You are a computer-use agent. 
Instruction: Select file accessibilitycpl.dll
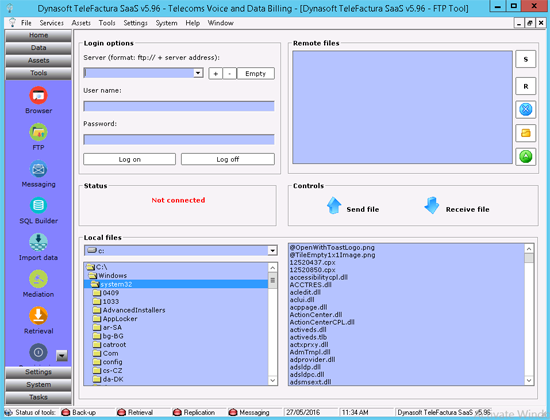point(318,277)
